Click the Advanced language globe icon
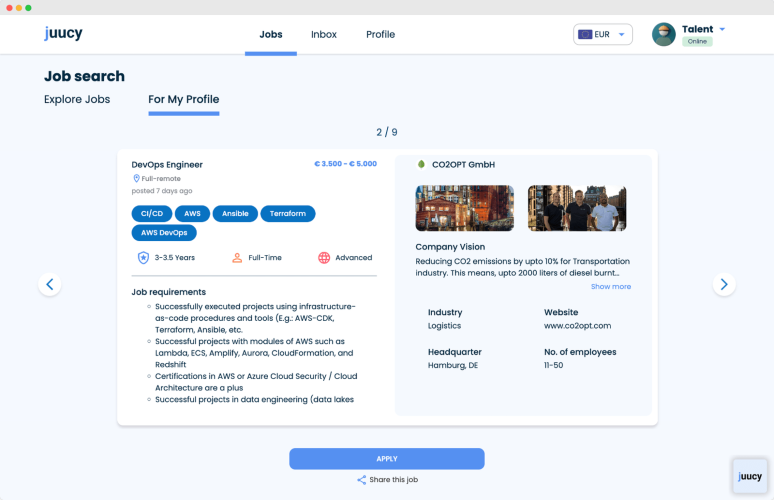Image resolution: width=774 pixels, height=500 pixels. pyautogui.click(x=324, y=258)
